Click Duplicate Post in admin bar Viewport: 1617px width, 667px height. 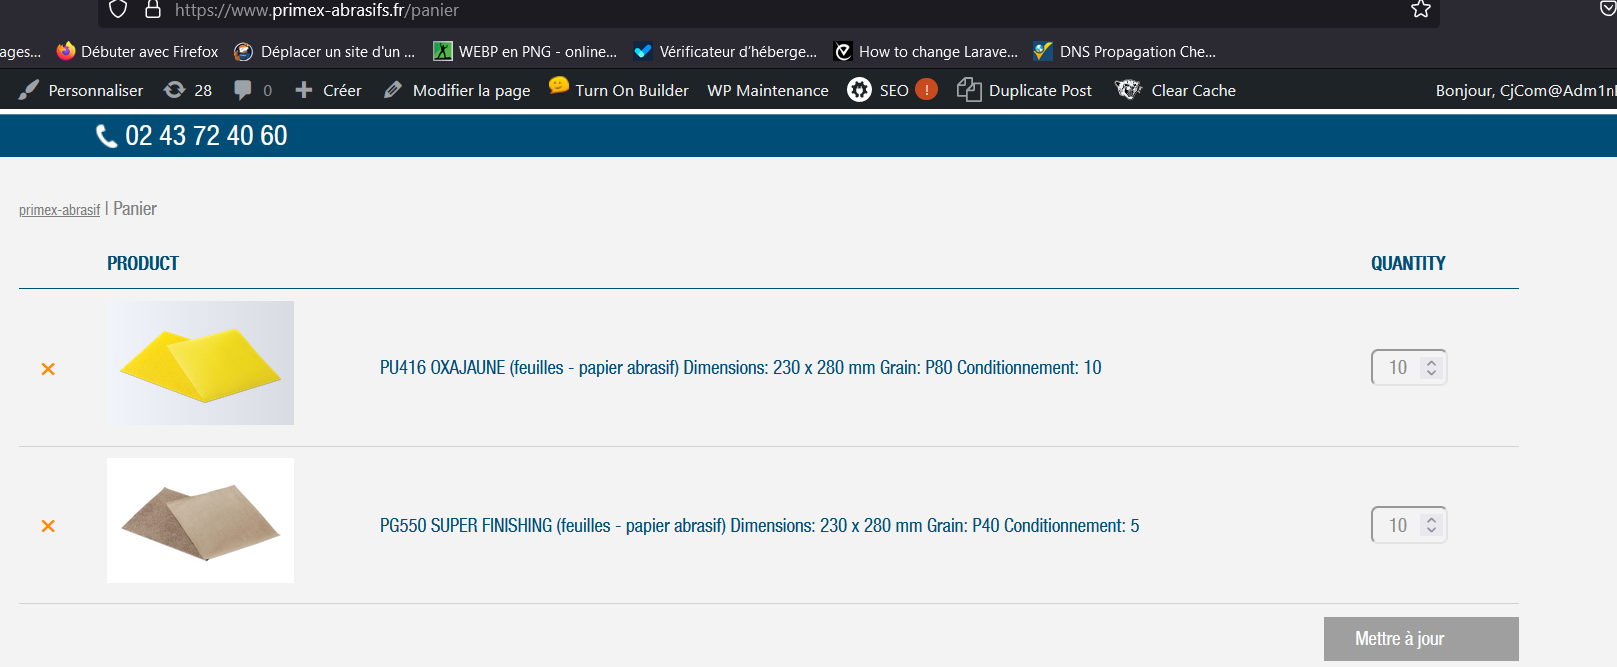(1025, 90)
